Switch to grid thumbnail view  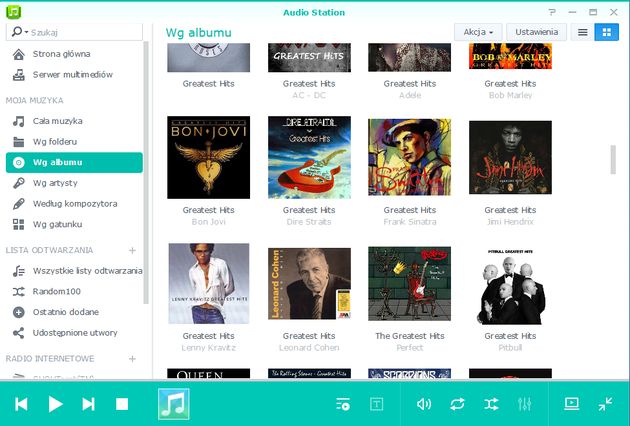(x=607, y=32)
